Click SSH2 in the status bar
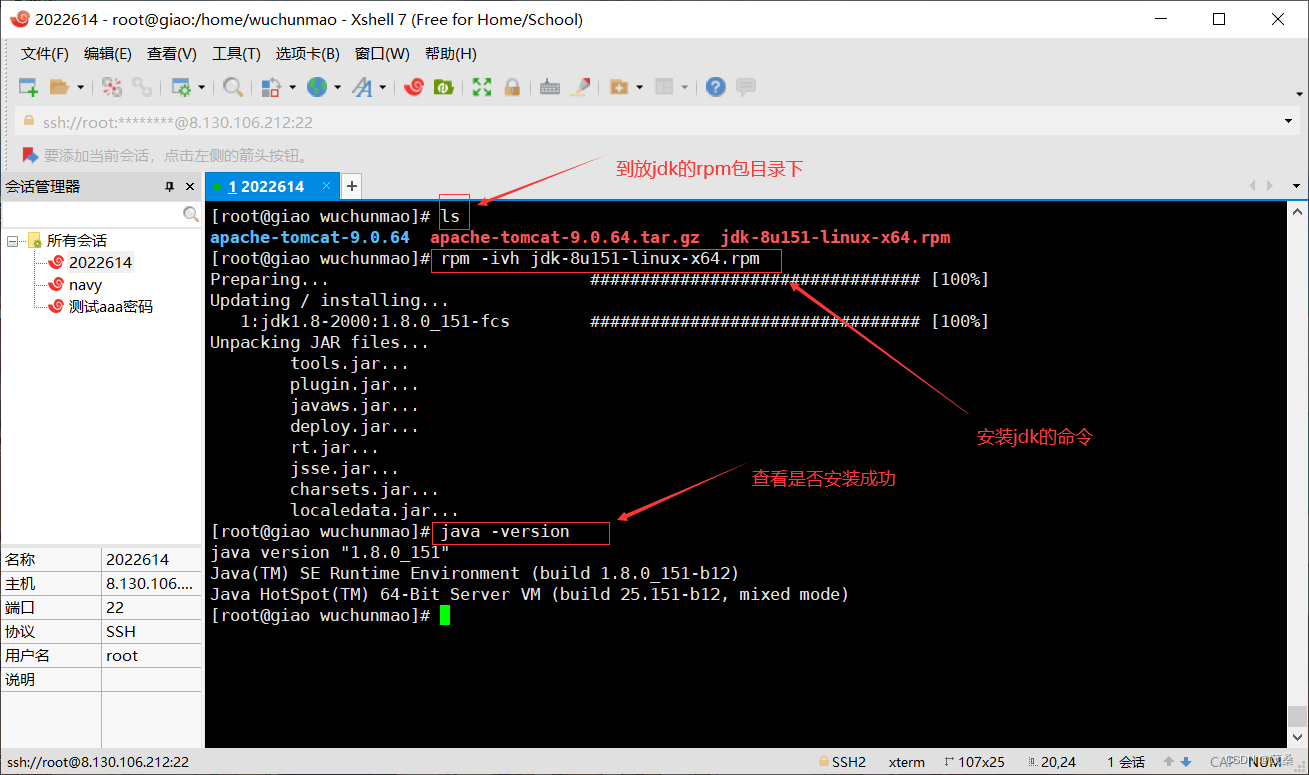Viewport: 1309px width, 775px height. (841, 762)
